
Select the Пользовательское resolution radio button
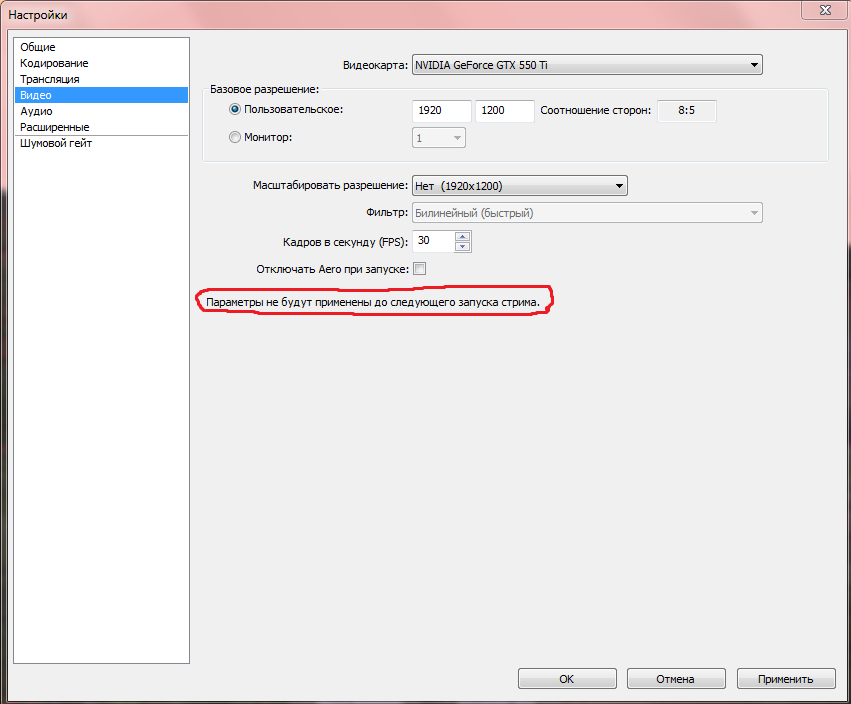pyautogui.click(x=234, y=109)
